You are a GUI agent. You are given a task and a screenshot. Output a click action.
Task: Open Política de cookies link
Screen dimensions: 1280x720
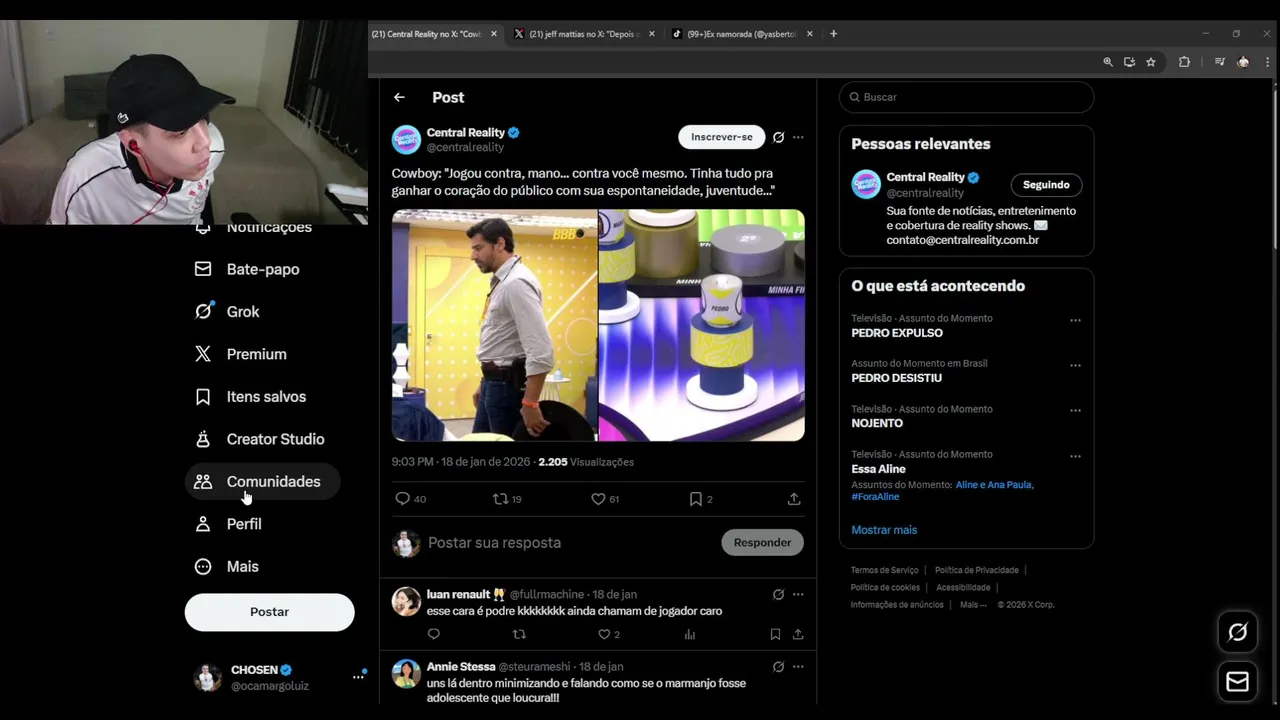coord(885,588)
